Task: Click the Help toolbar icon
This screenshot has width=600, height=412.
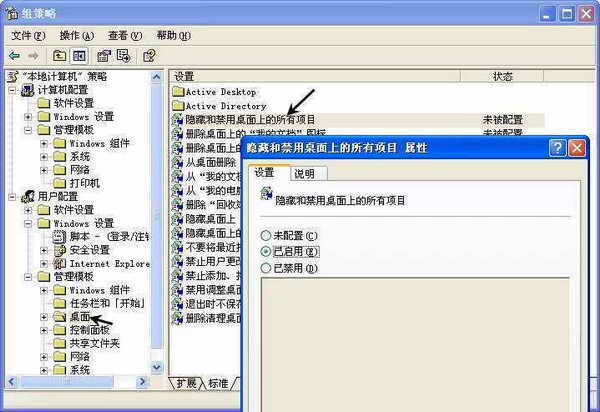Action: (x=150, y=55)
